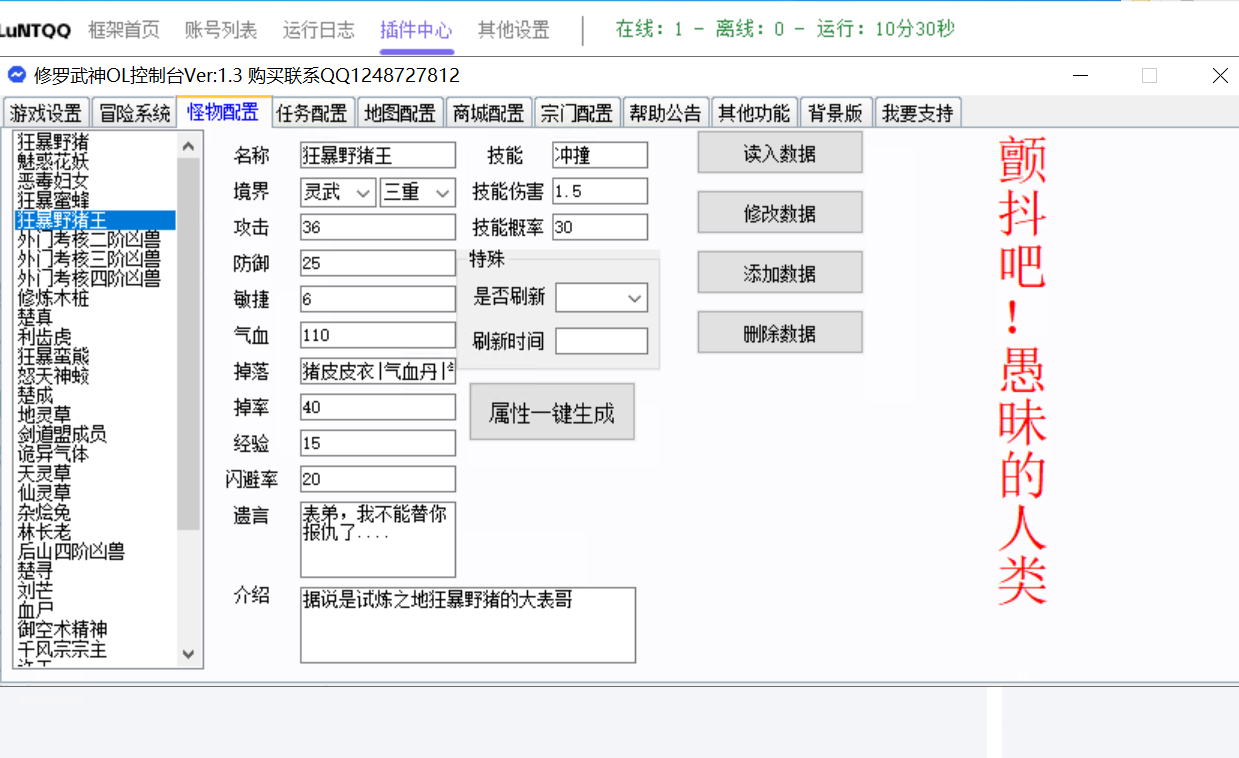Click the 修改数据 button
Viewport: 1239px width, 758px height.
pos(779,212)
